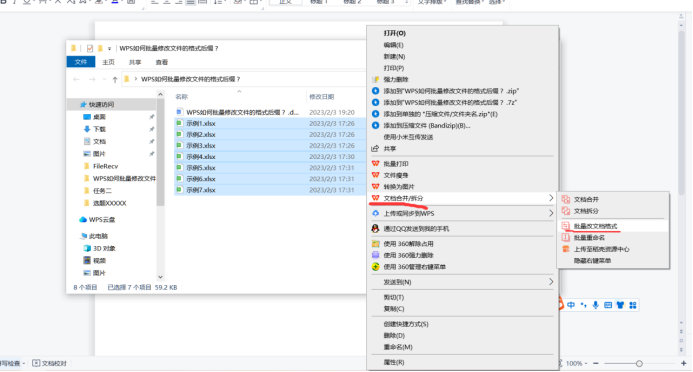Switch to the 共享 ribbon tab in Explorer
693x372 pixels.
(135, 62)
